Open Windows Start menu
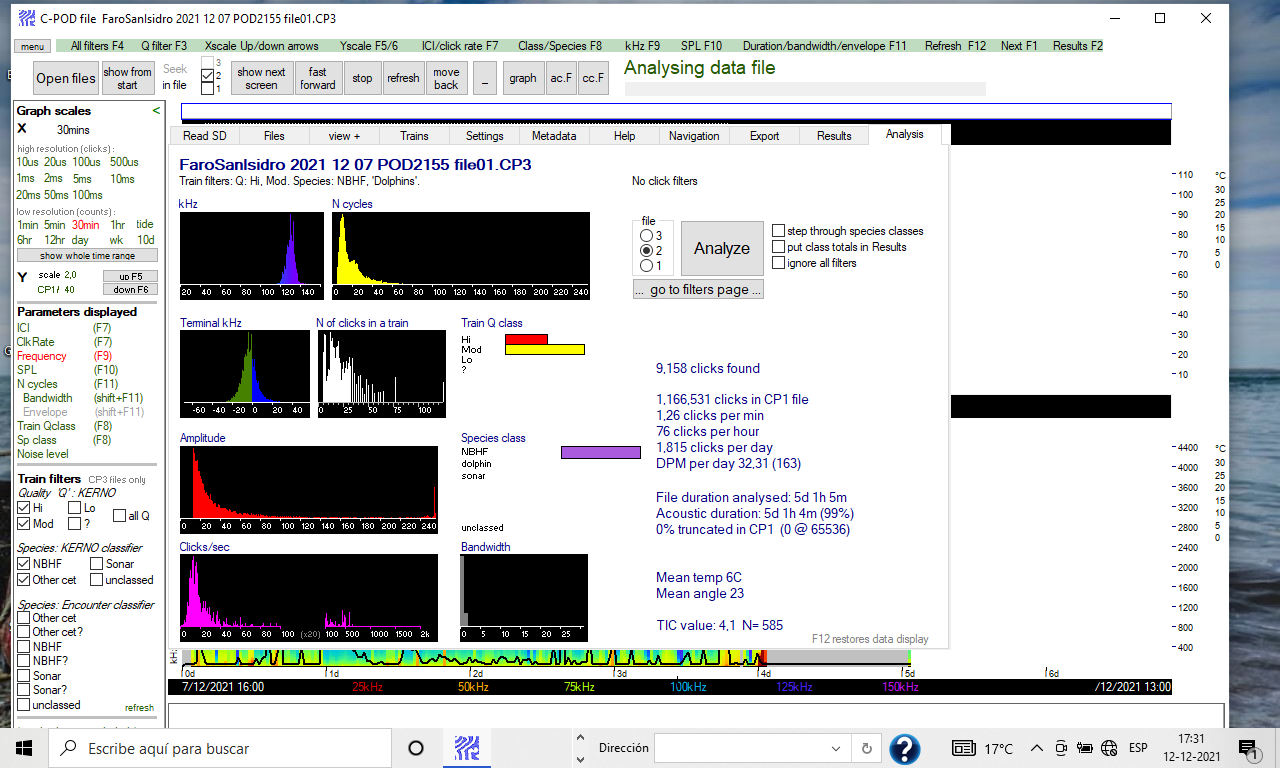Image resolution: width=1280 pixels, height=768 pixels. click(x=24, y=748)
